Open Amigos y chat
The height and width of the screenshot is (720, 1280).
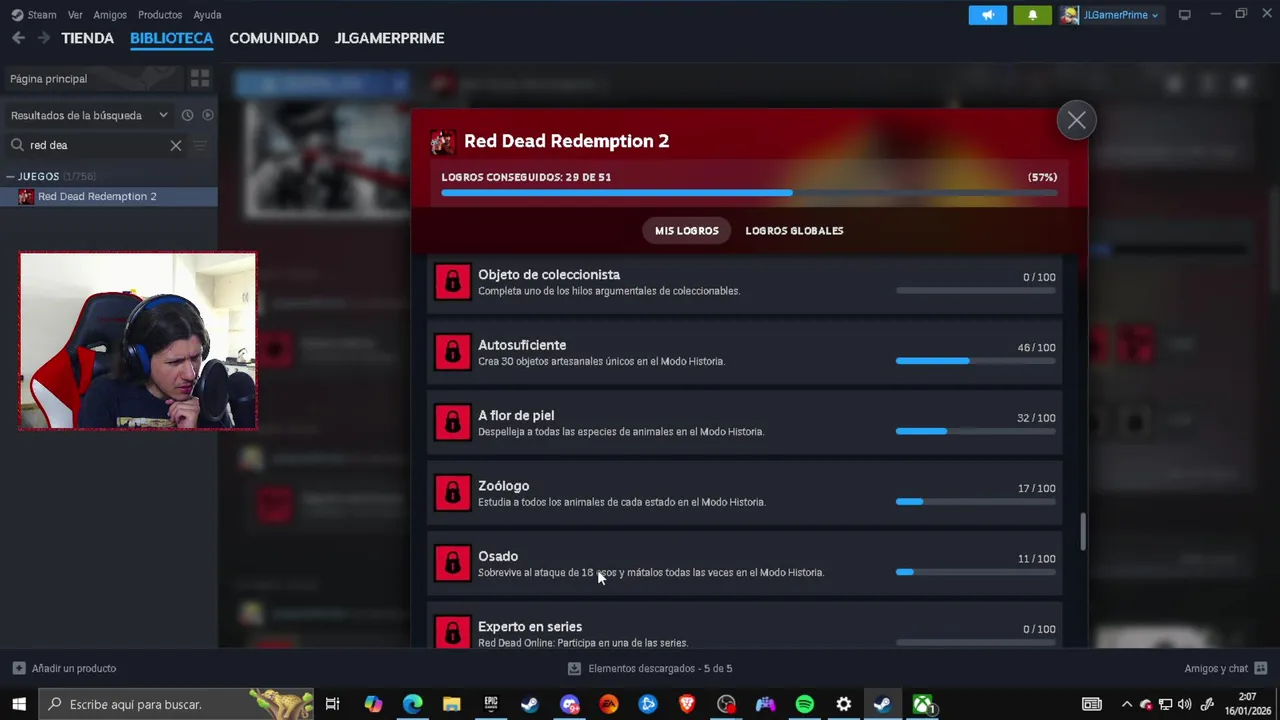(x=1226, y=668)
